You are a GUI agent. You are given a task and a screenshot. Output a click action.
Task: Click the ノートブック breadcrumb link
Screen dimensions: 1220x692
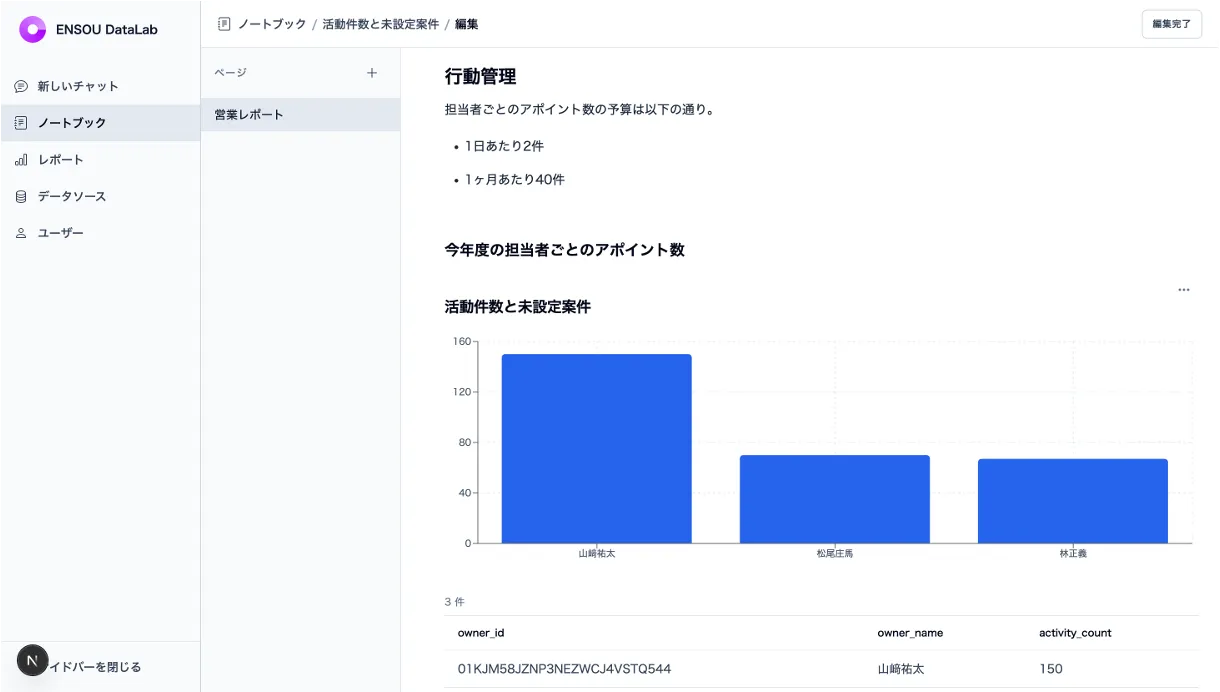coord(273,23)
